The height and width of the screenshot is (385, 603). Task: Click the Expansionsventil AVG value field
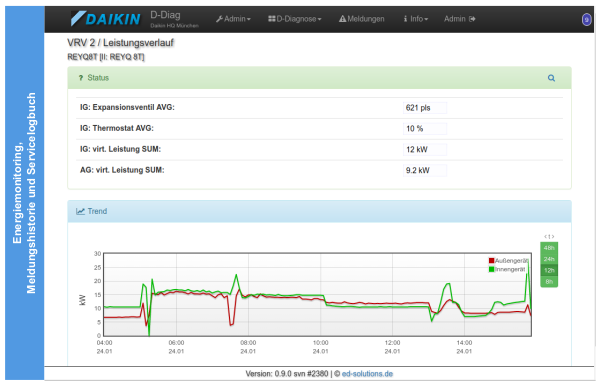(x=425, y=108)
